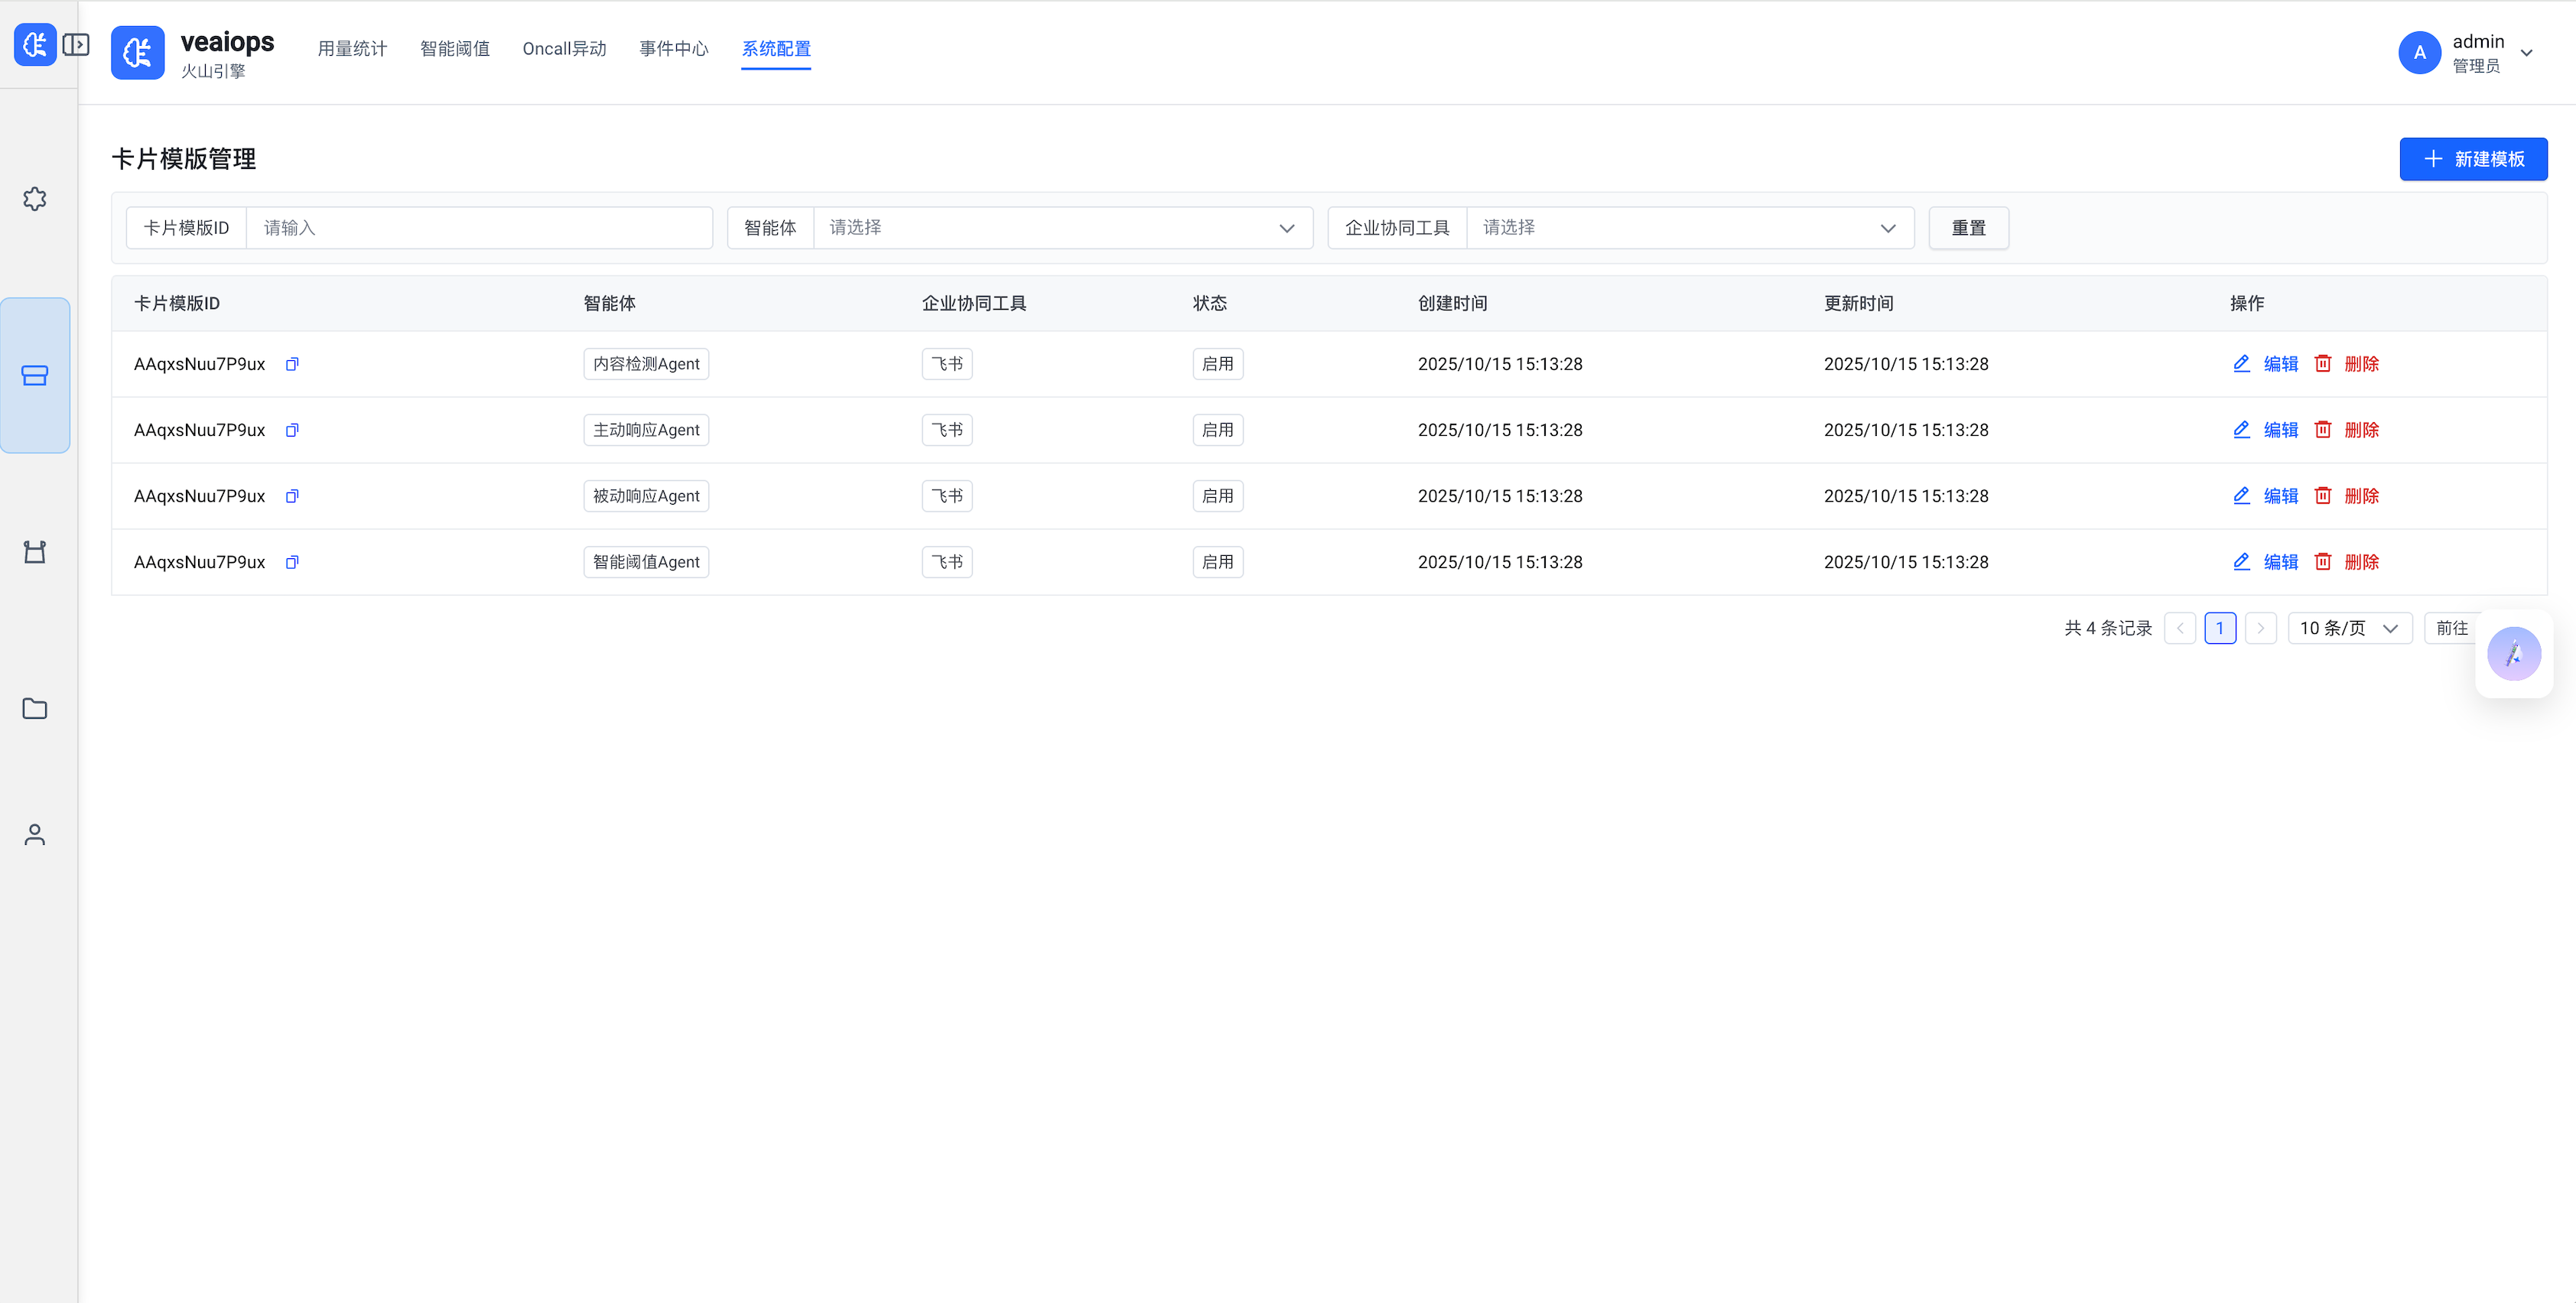This screenshot has height=1303, width=2576.
Task: Expand the admin user menu chevron
Action: click(x=2527, y=53)
